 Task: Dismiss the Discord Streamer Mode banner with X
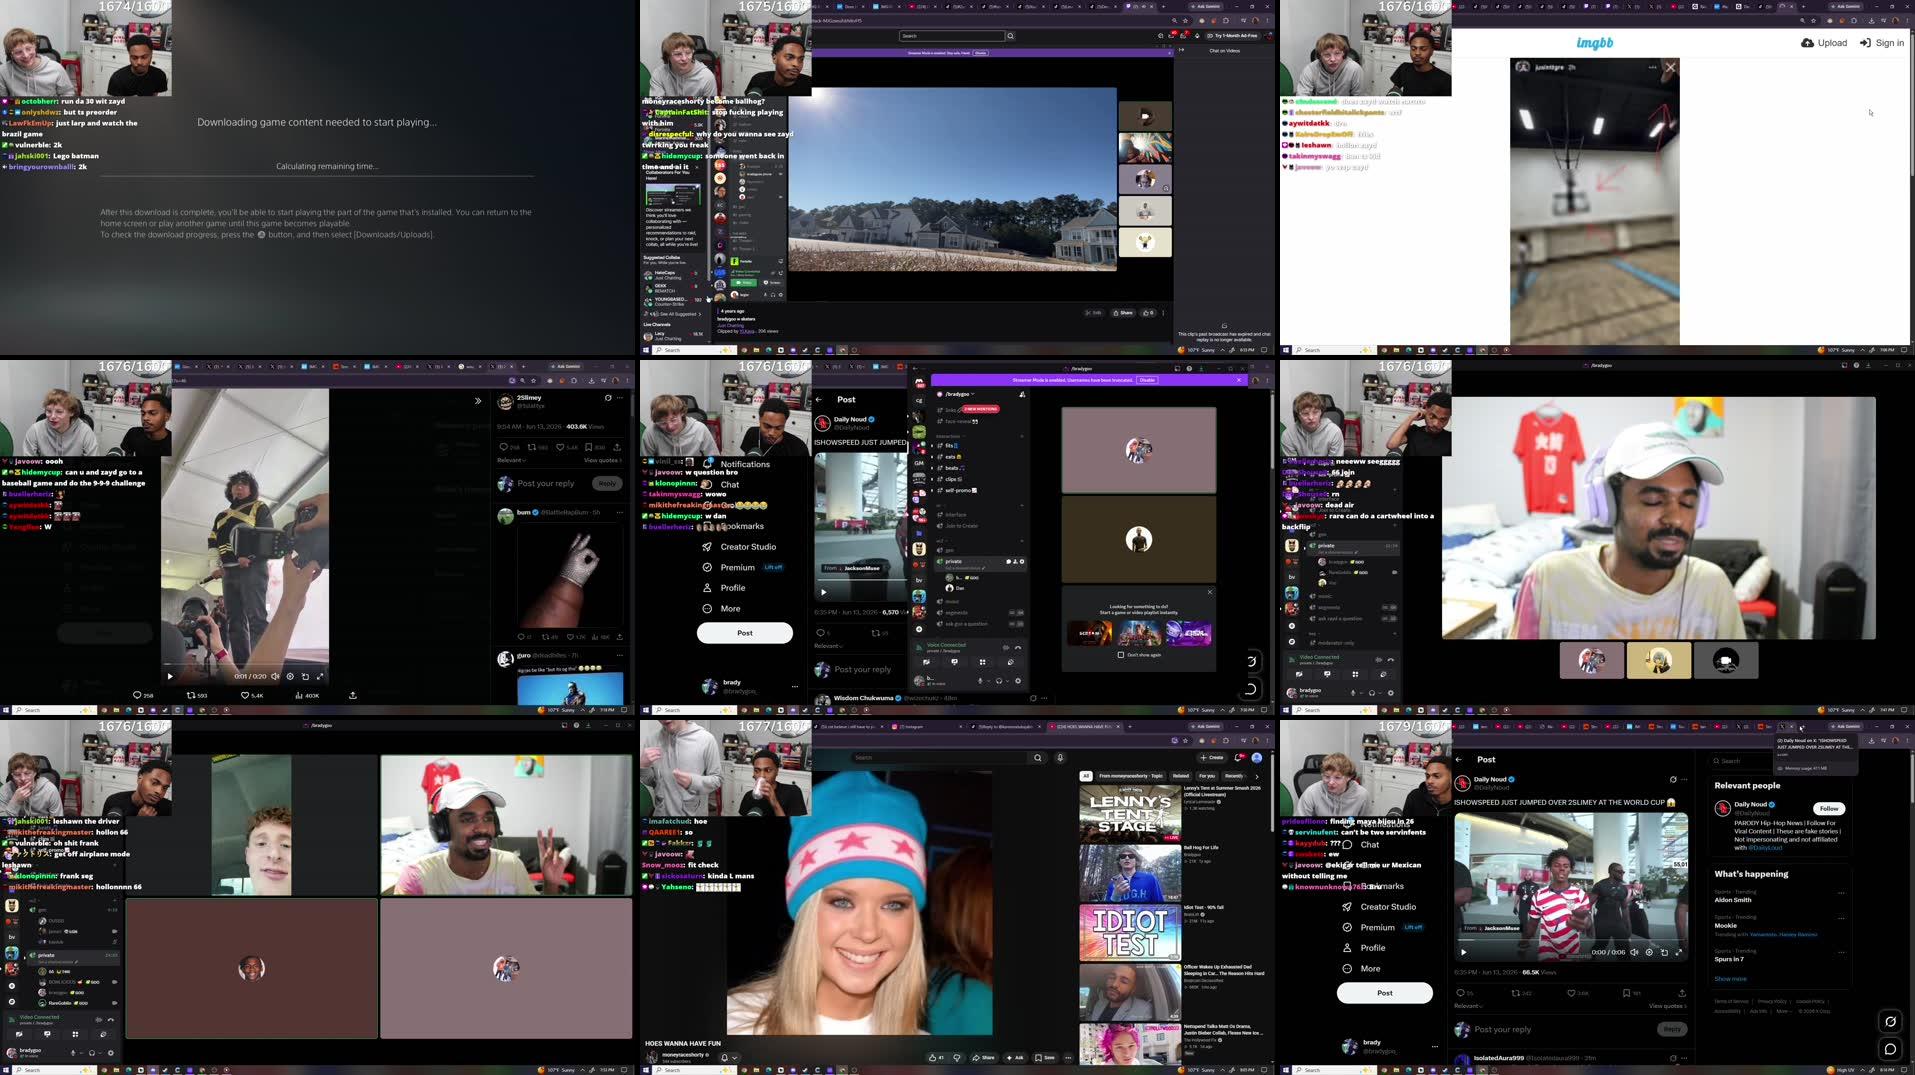pos(1239,380)
